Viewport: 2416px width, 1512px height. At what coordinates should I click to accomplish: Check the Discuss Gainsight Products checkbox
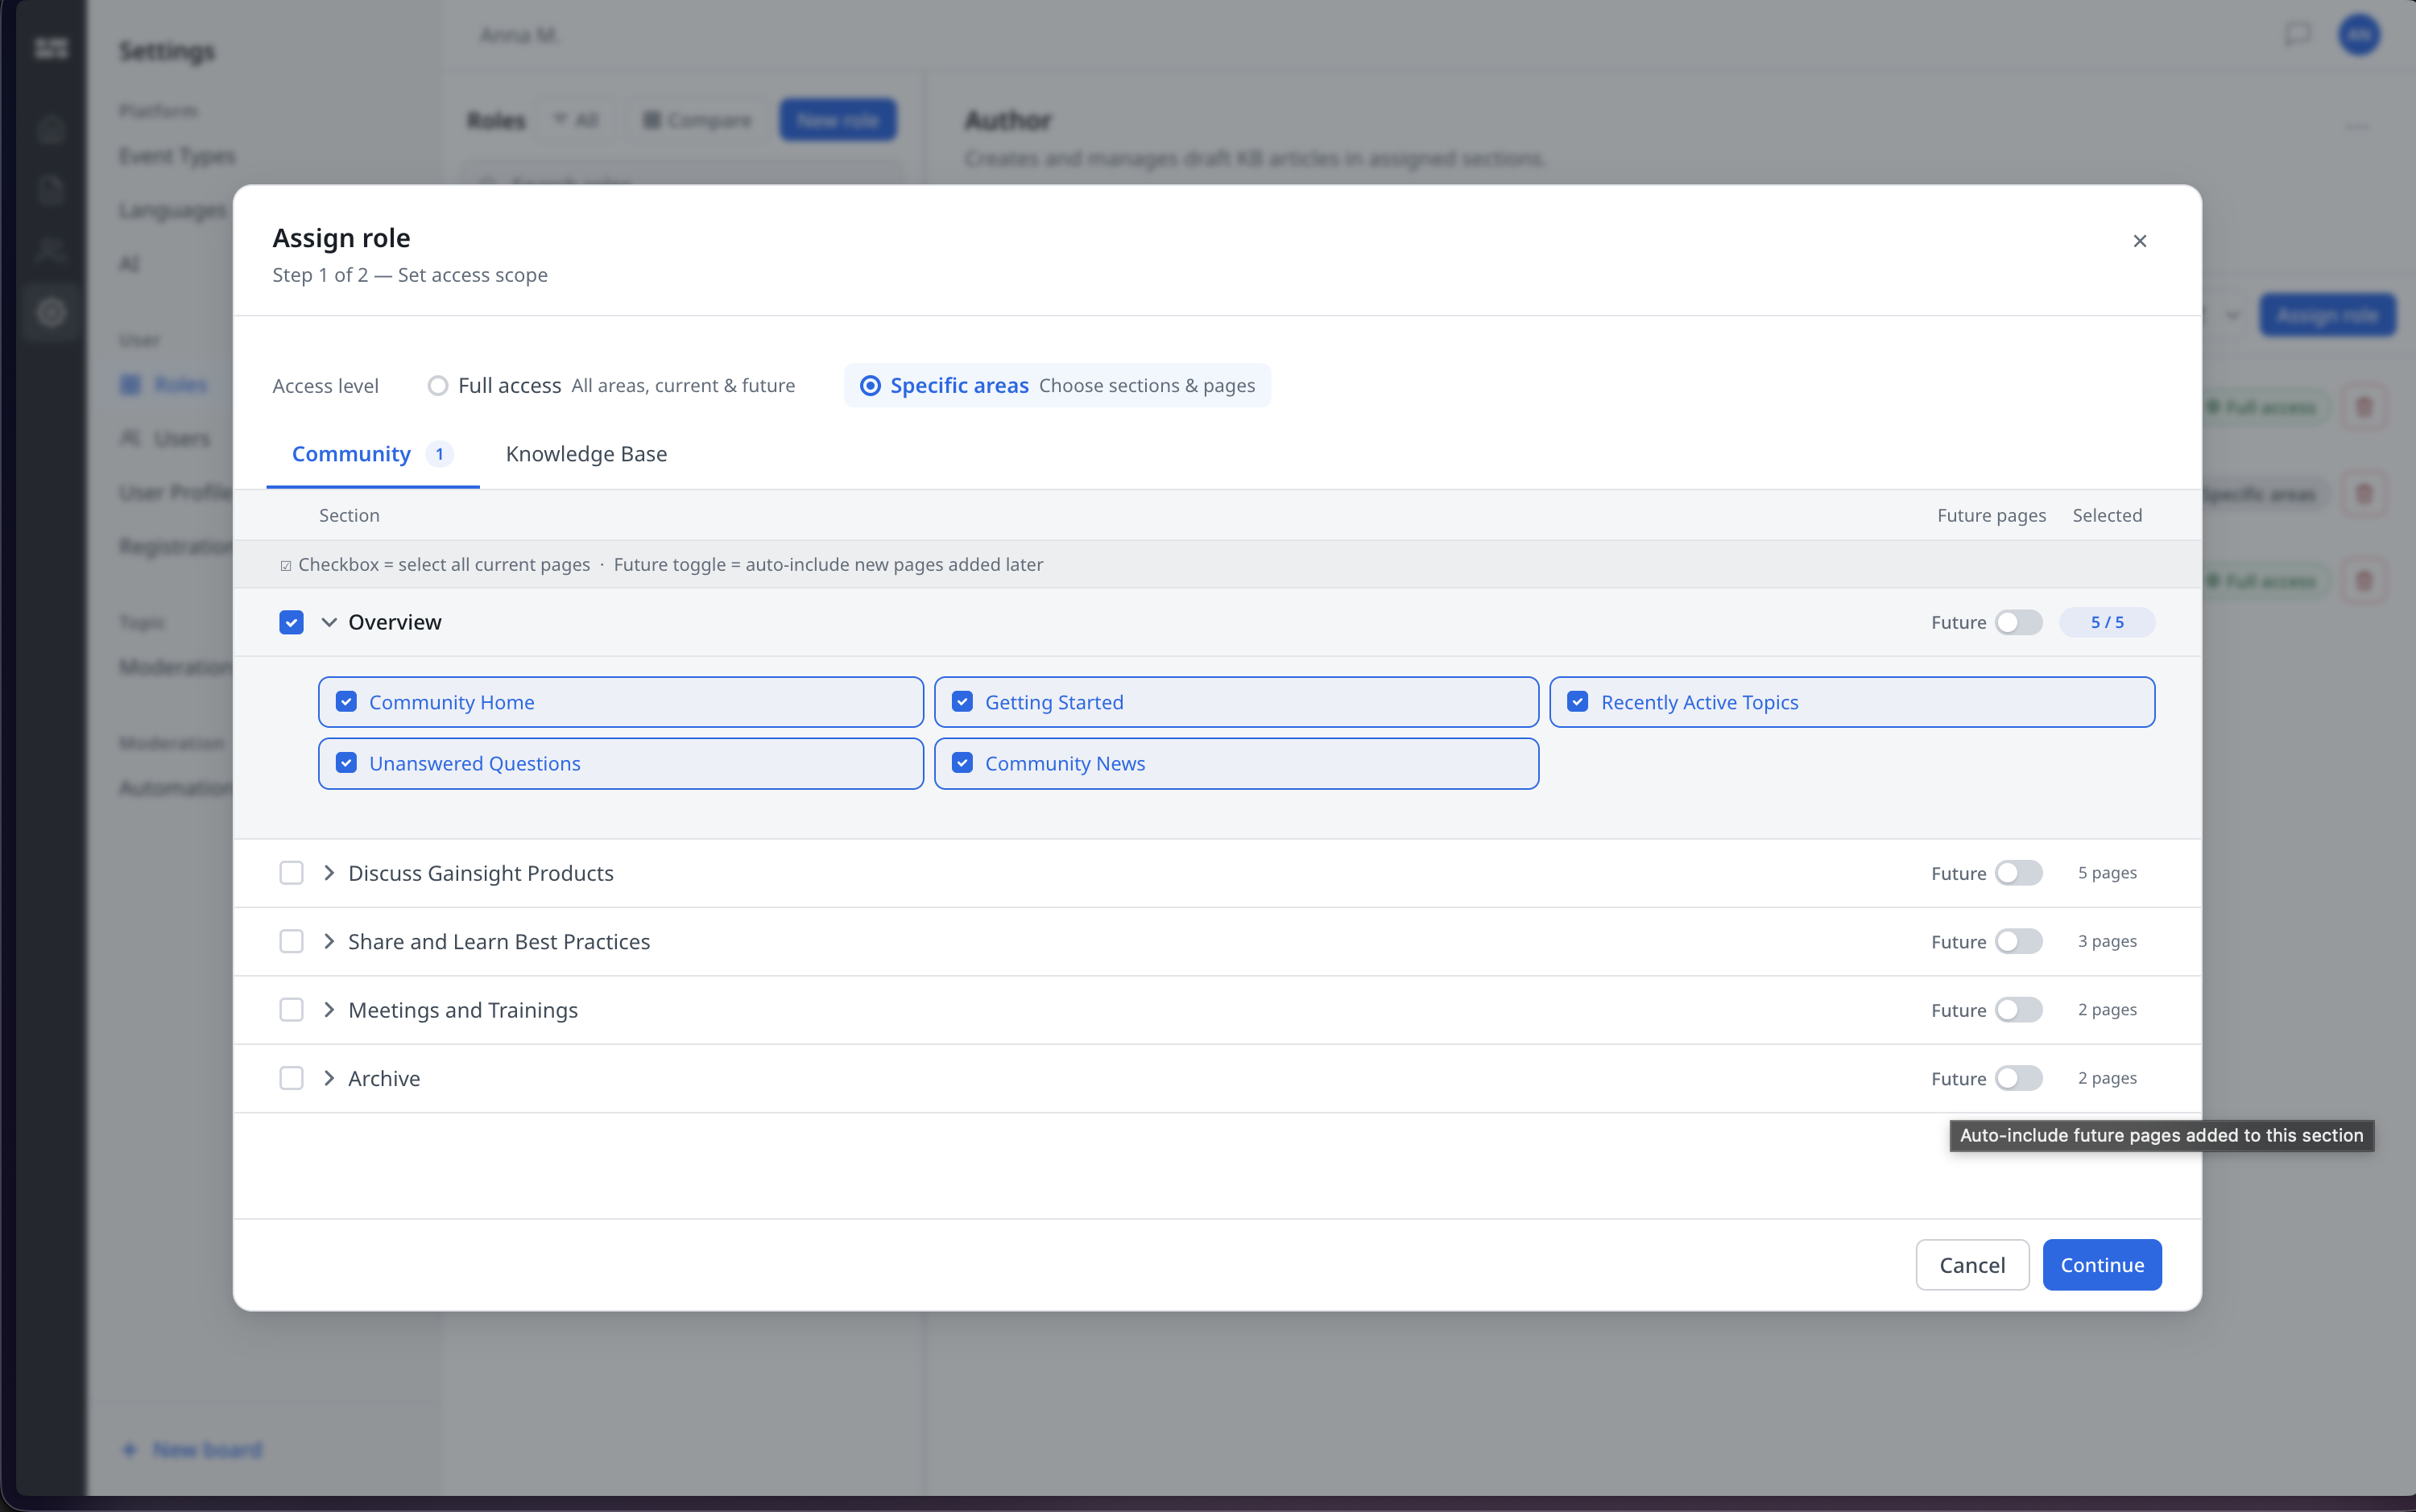click(x=291, y=873)
